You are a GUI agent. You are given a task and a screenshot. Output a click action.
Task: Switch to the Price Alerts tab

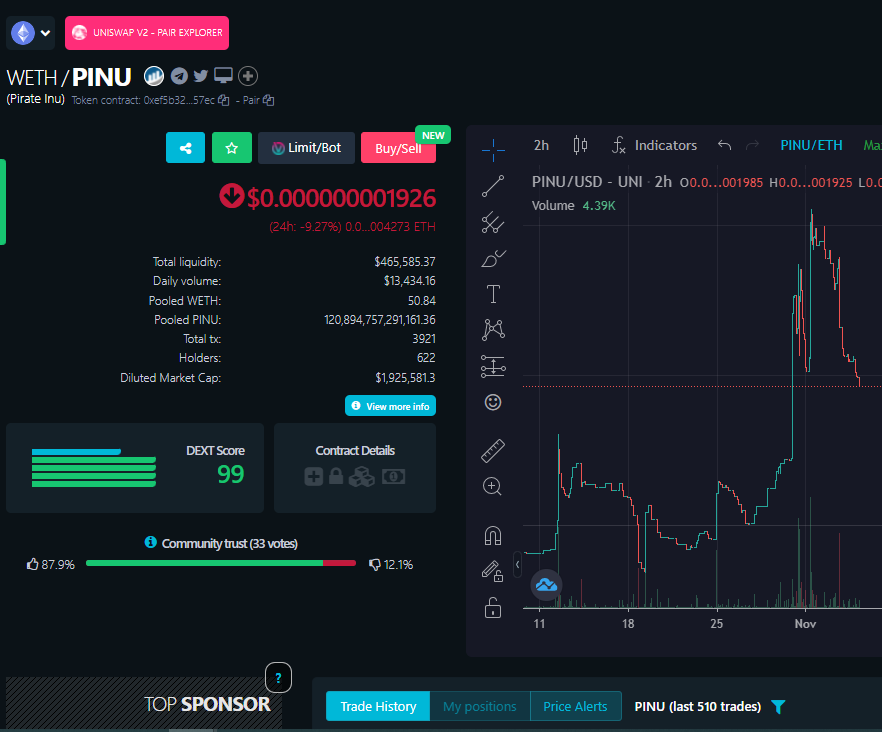tap(575, 706)
